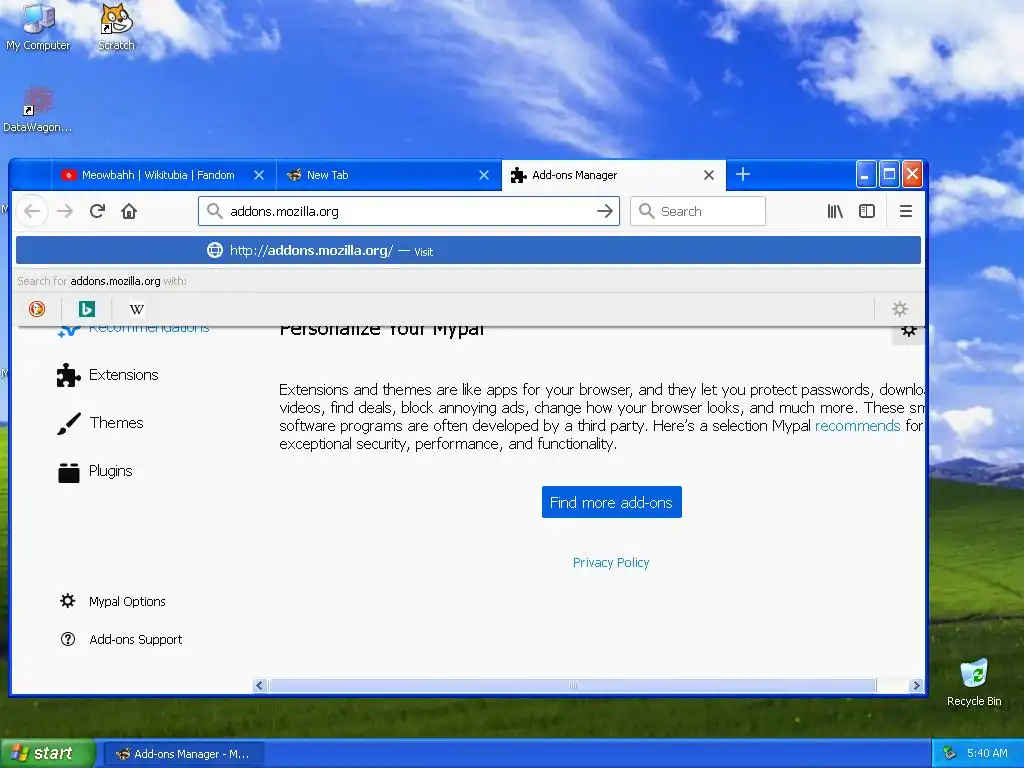1024x768 pixels.
Task: Search with the DuckDuckGo engine icon
Action: (37, 308)
